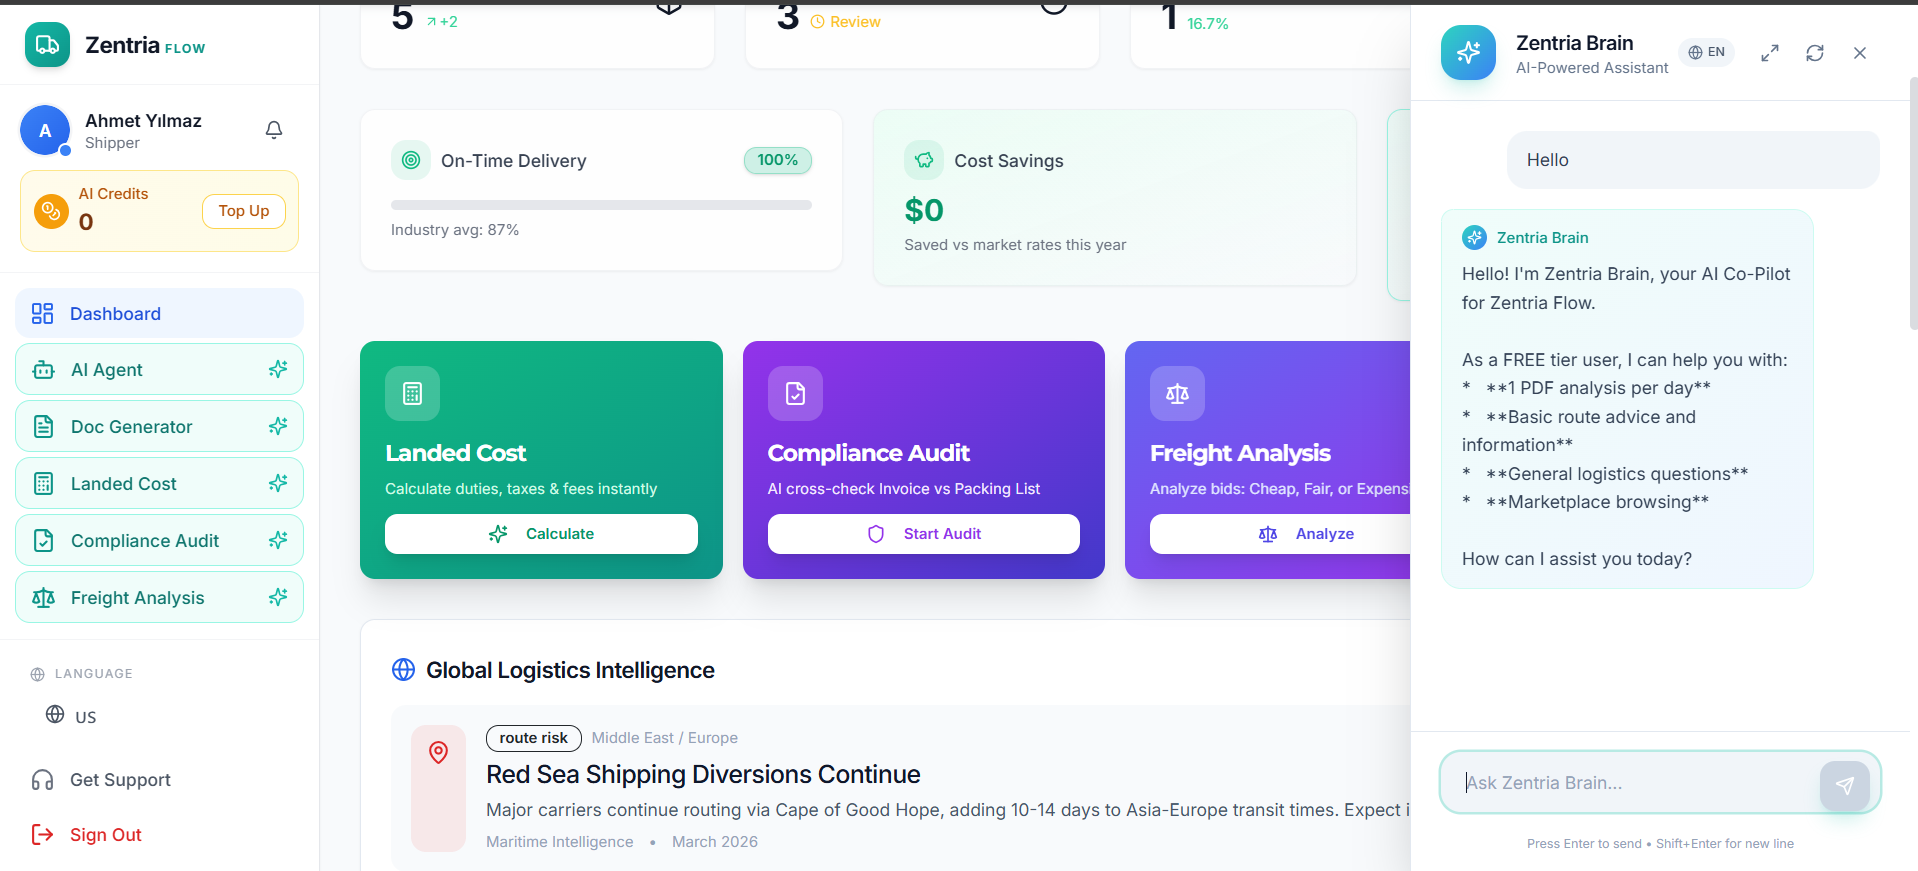Click sparkle icon on Landed Cost row

[278, 483]
